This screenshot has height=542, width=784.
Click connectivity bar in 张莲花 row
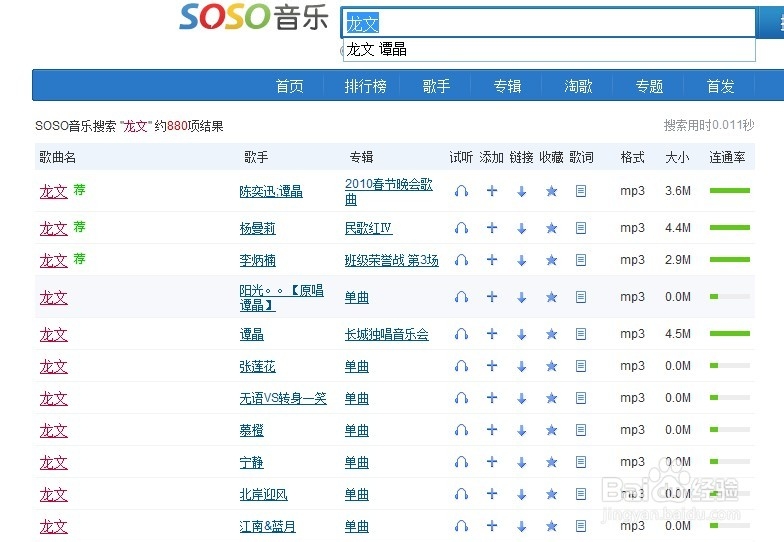click(x=730, y=366)
